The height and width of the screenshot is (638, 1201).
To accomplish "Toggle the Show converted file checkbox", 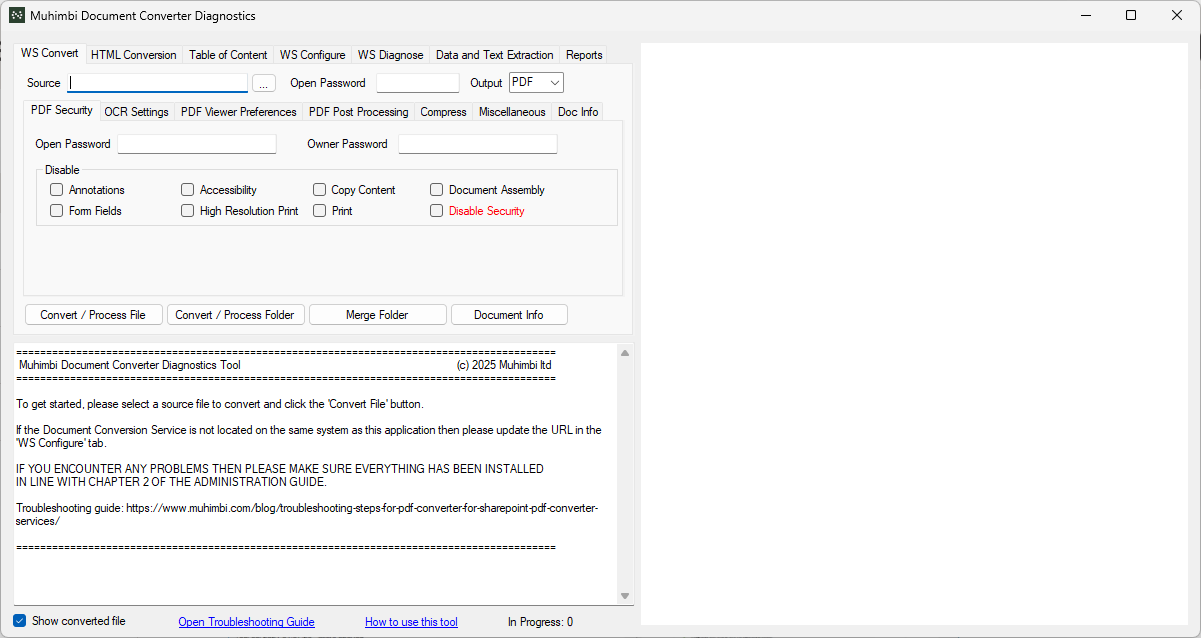I will 20,621.
